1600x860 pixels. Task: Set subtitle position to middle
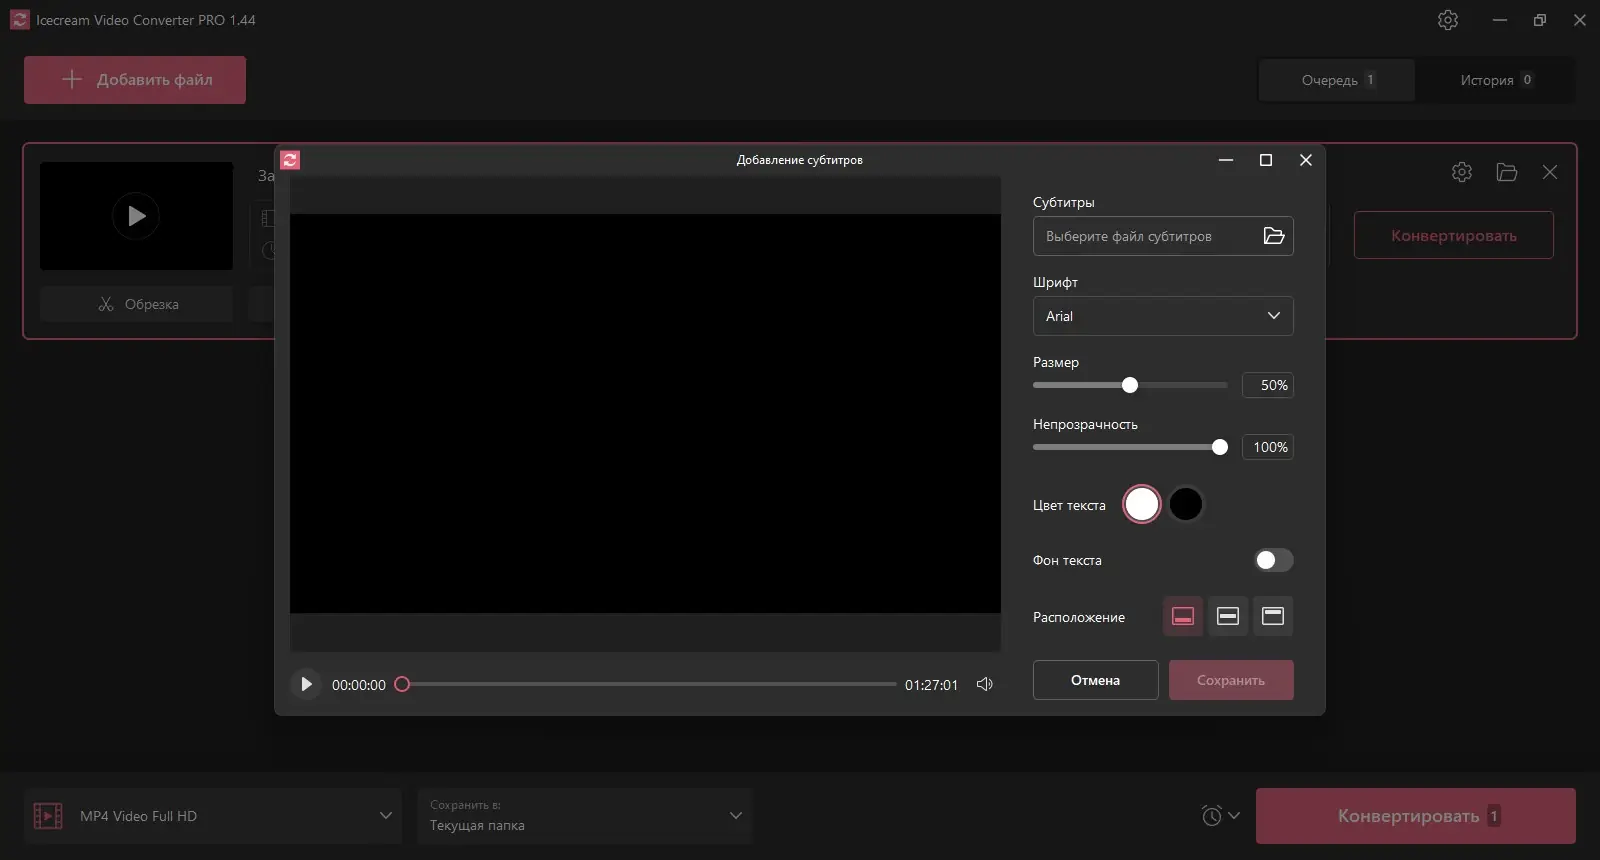pyautogui.click(x=1228, y=616)
